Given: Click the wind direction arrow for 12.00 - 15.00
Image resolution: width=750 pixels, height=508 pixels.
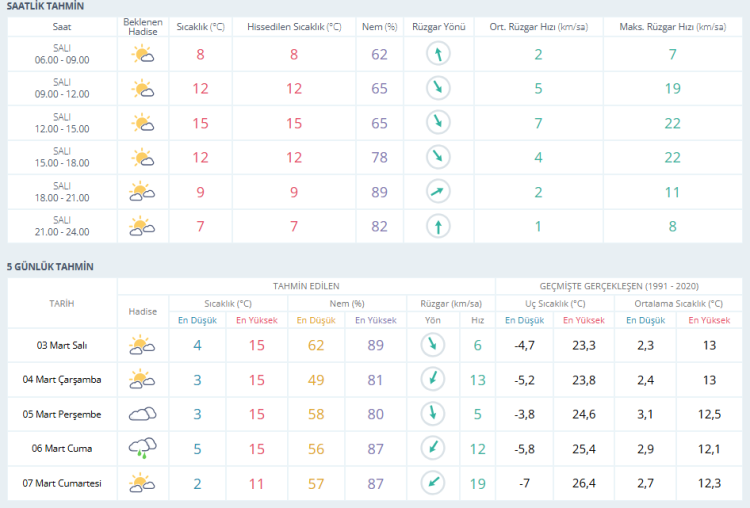Looking at the screenshot, I should (437, 123).
